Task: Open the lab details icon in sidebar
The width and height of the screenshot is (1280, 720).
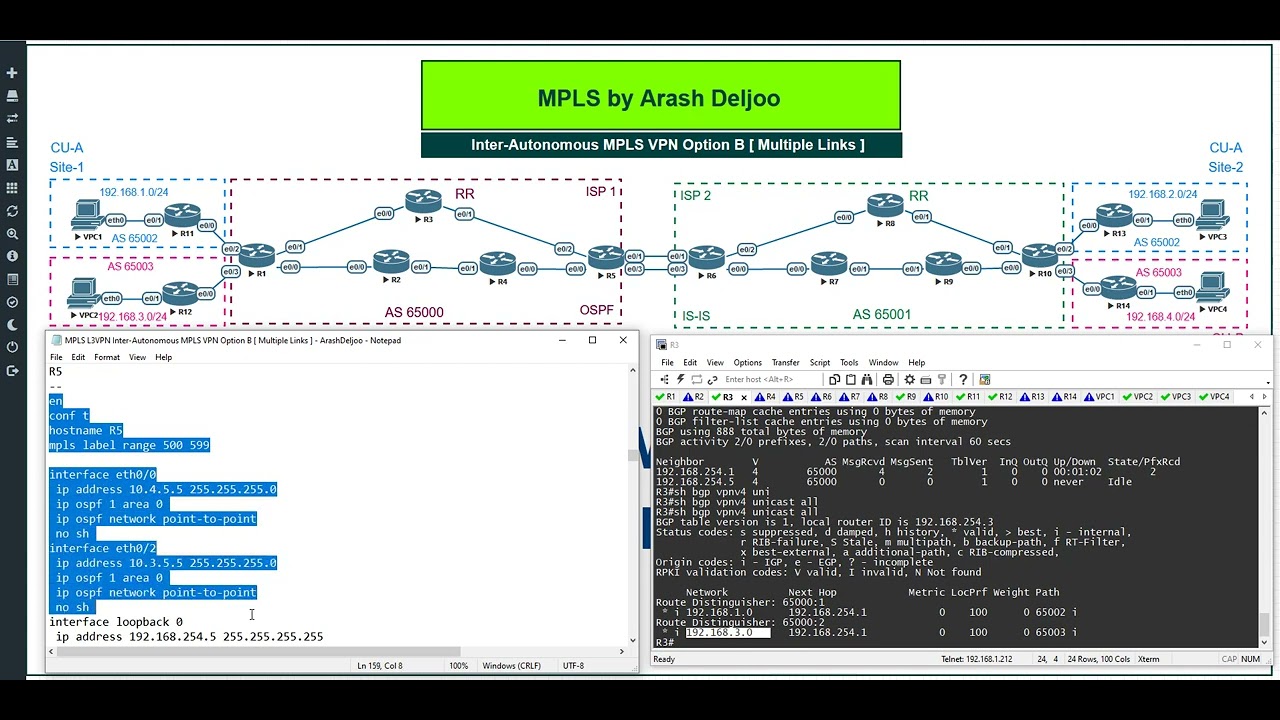Action: click(x=12, y=279)
